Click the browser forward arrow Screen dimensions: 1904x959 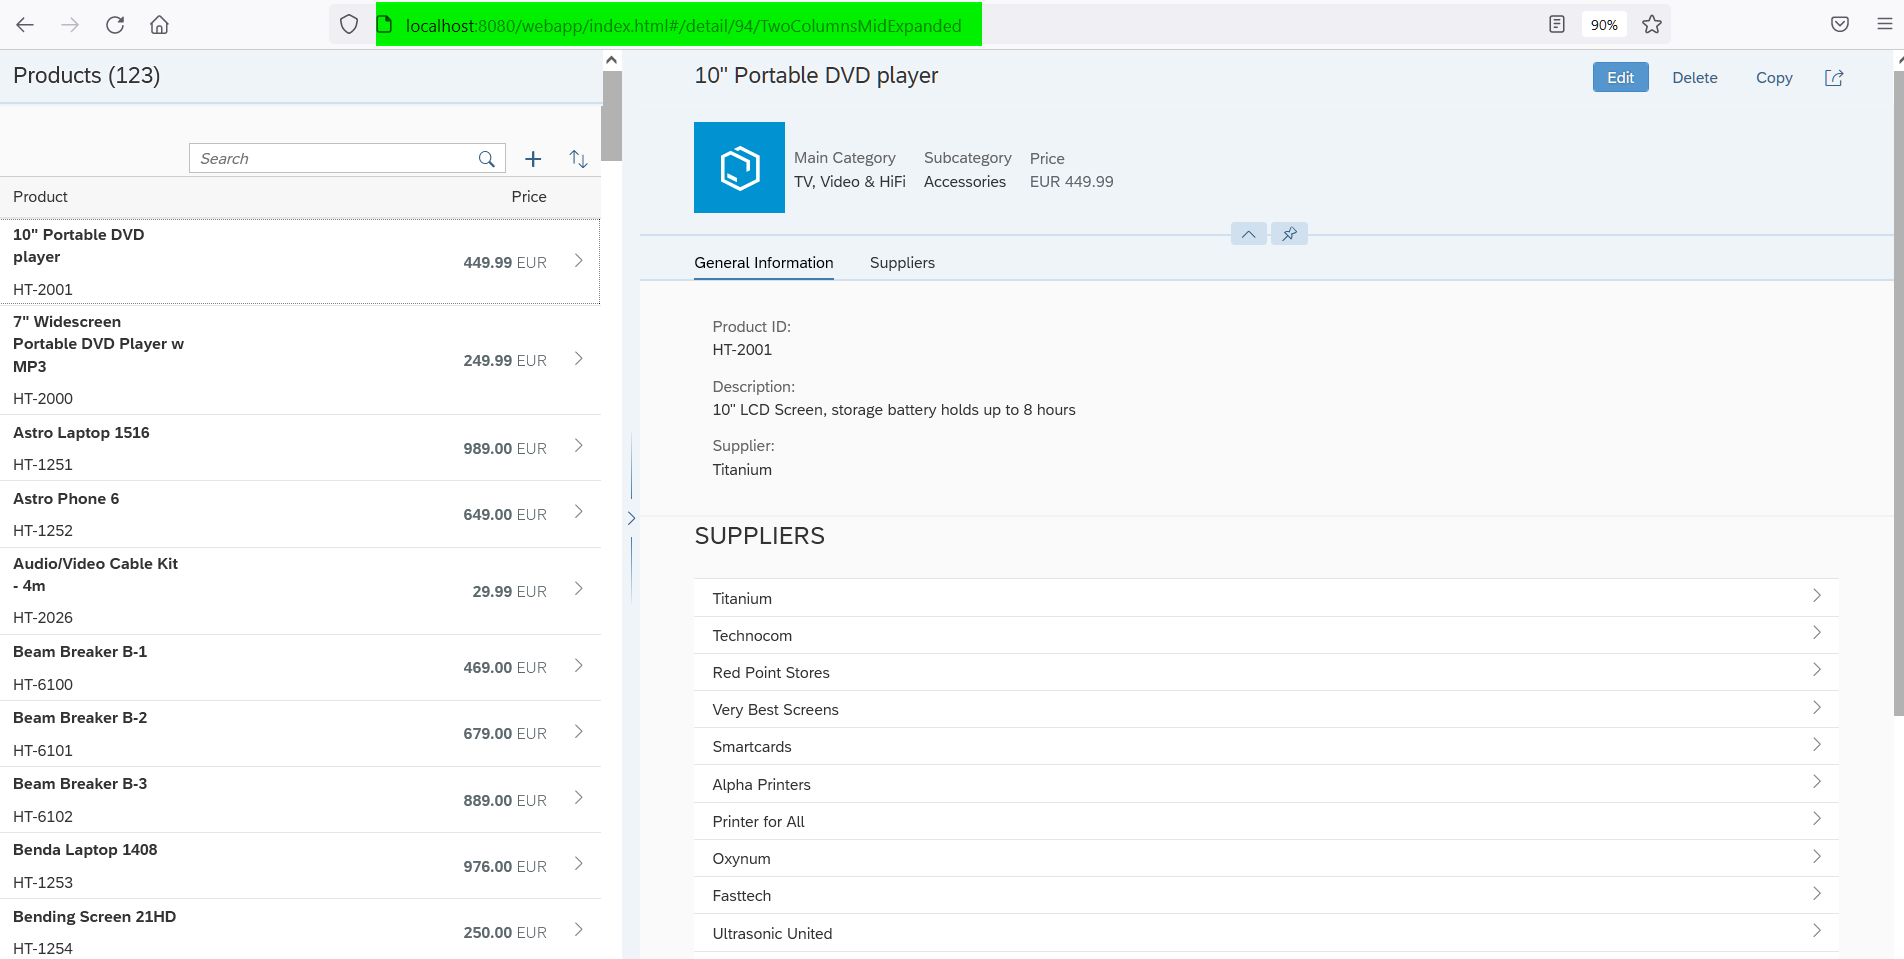tap(70, 25)
